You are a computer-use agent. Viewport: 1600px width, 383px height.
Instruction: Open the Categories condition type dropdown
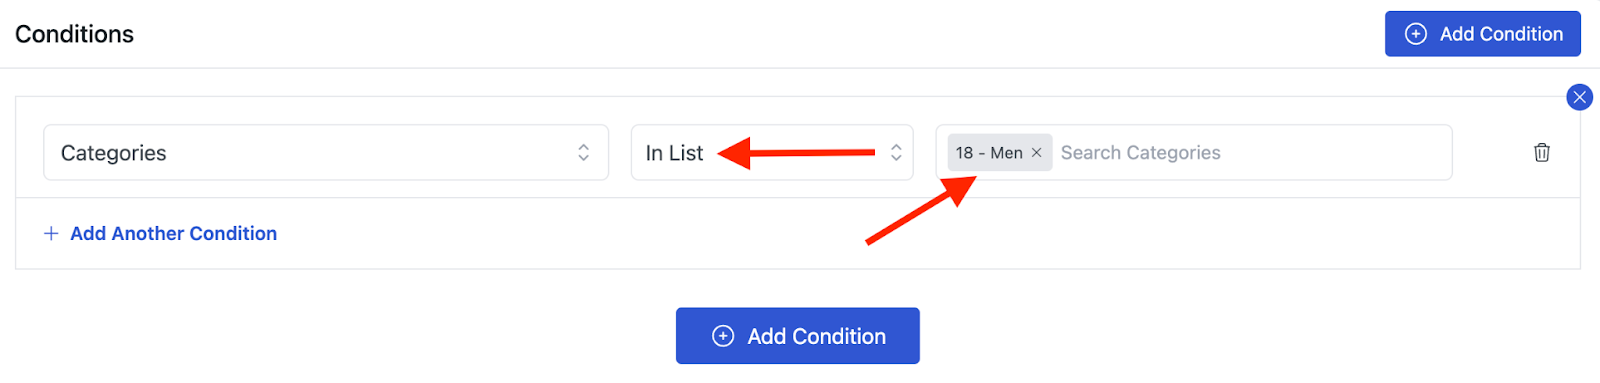click(326, 152)
